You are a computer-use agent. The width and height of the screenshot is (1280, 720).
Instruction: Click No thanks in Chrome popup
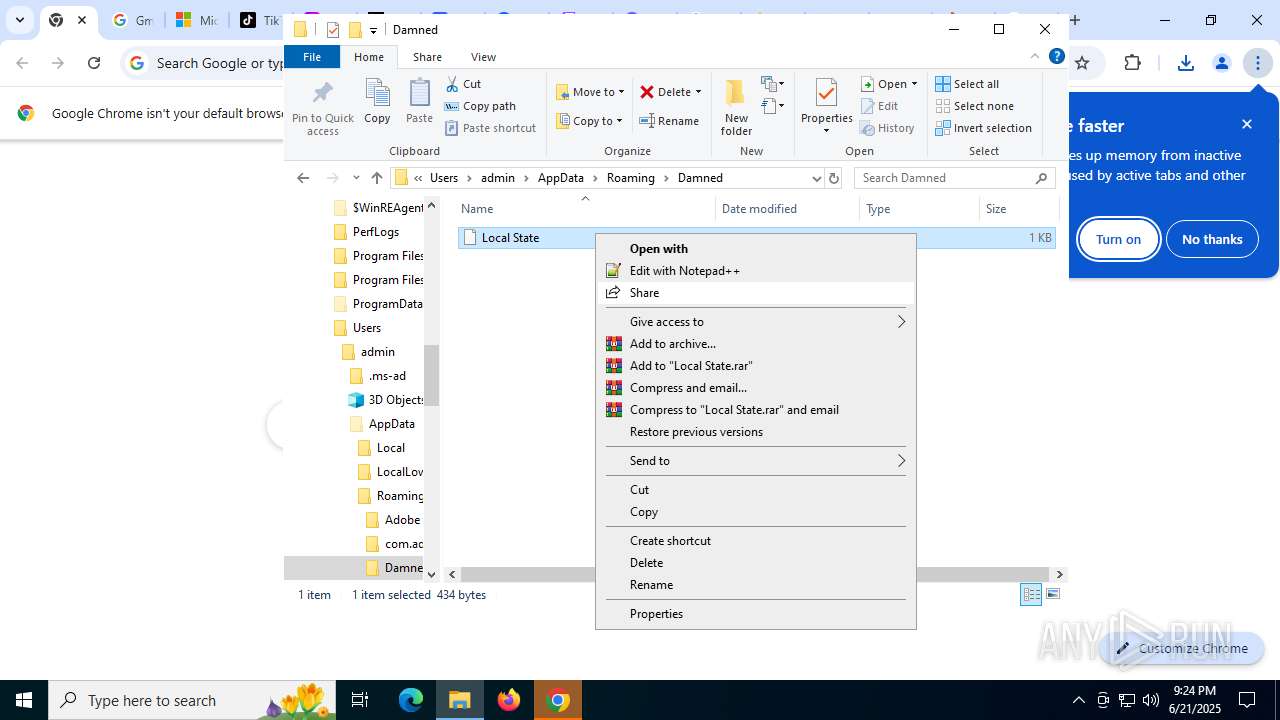[x=1212, y=239]
